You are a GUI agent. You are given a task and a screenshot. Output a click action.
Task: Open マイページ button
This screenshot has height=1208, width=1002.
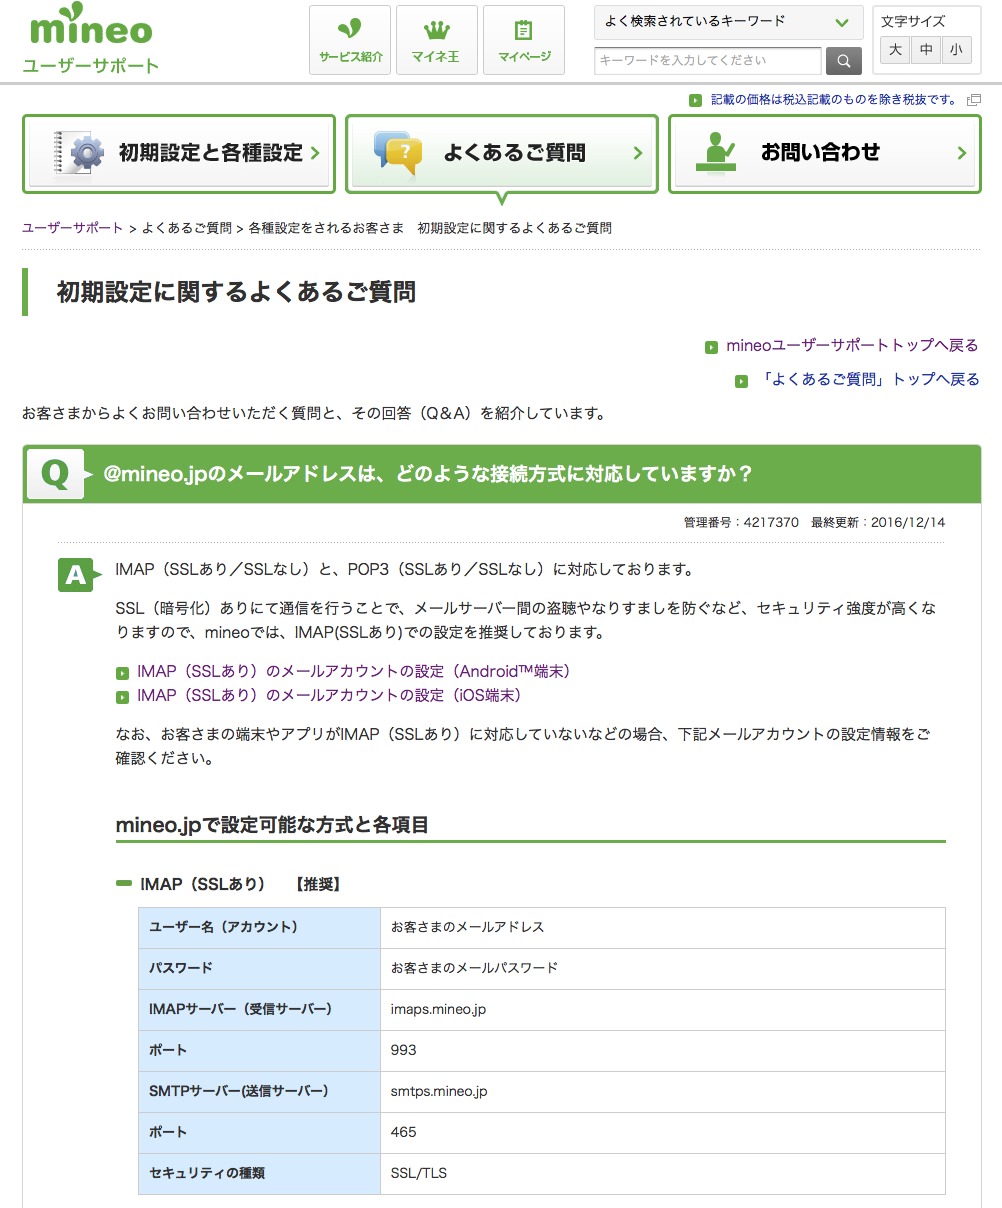[524, 40]
